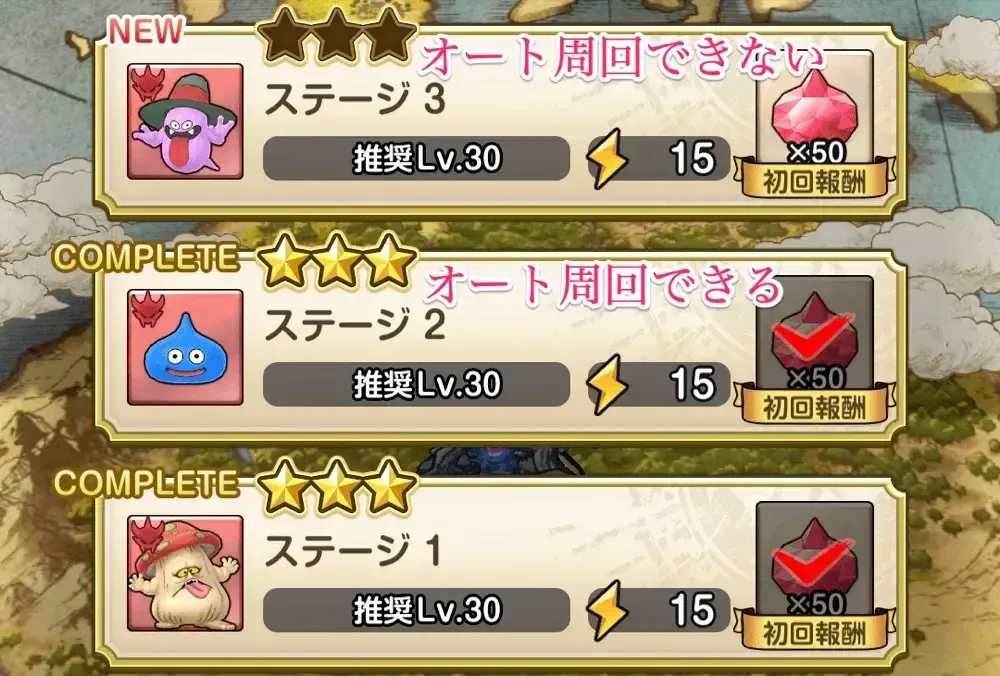The image size is (1000, 676).
Task: Click the 初回報酬 ribbon on Stage 3
Action: (x=814, y=181)
